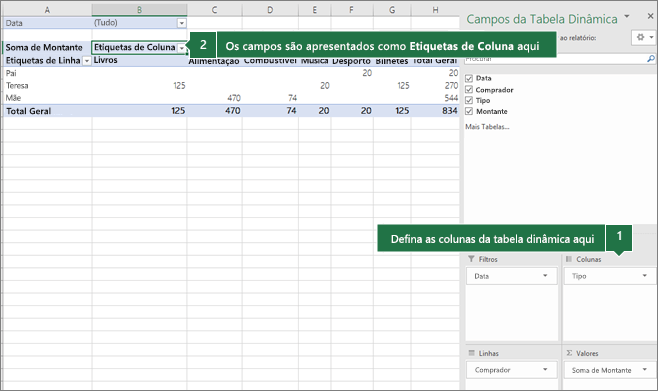658x391 pixels.
Task: Open the Etiquetas de Coluna dropdown arrow
Action: click(x=182, y=48)
